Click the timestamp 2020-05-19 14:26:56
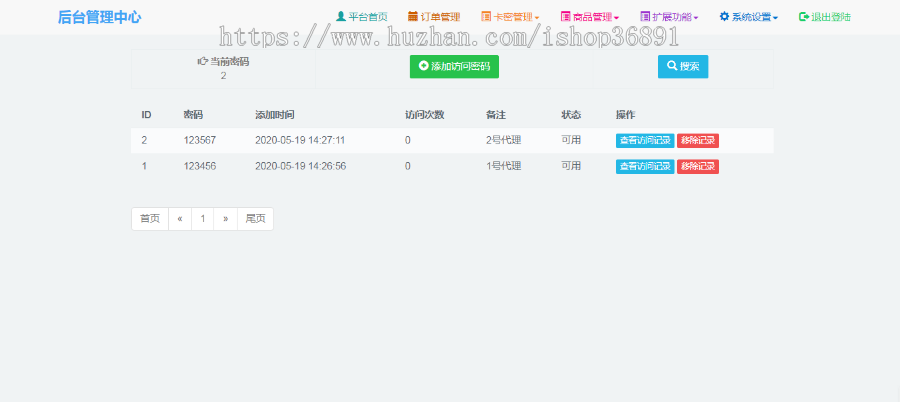This screenshot has width=900, height=402. coord(301,166)
